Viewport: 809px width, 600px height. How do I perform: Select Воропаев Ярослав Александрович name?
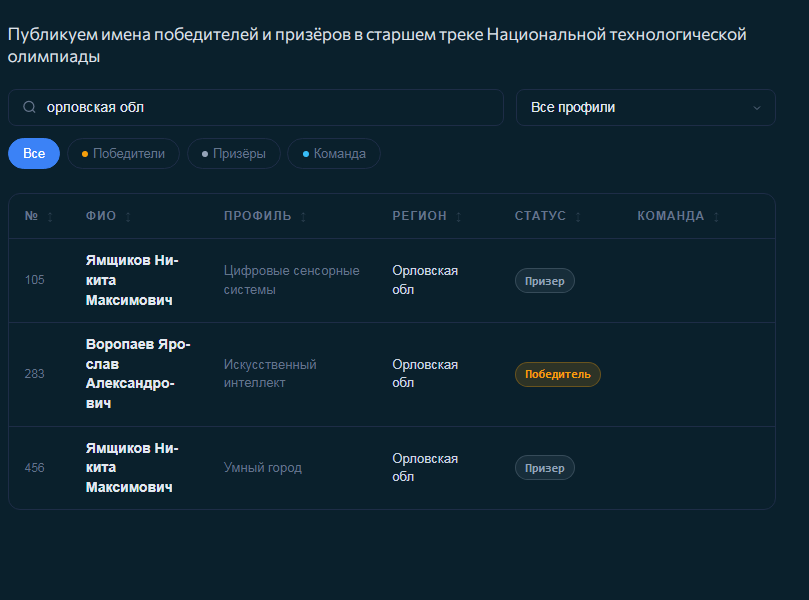pyautogui.click(x=138, y=374)
